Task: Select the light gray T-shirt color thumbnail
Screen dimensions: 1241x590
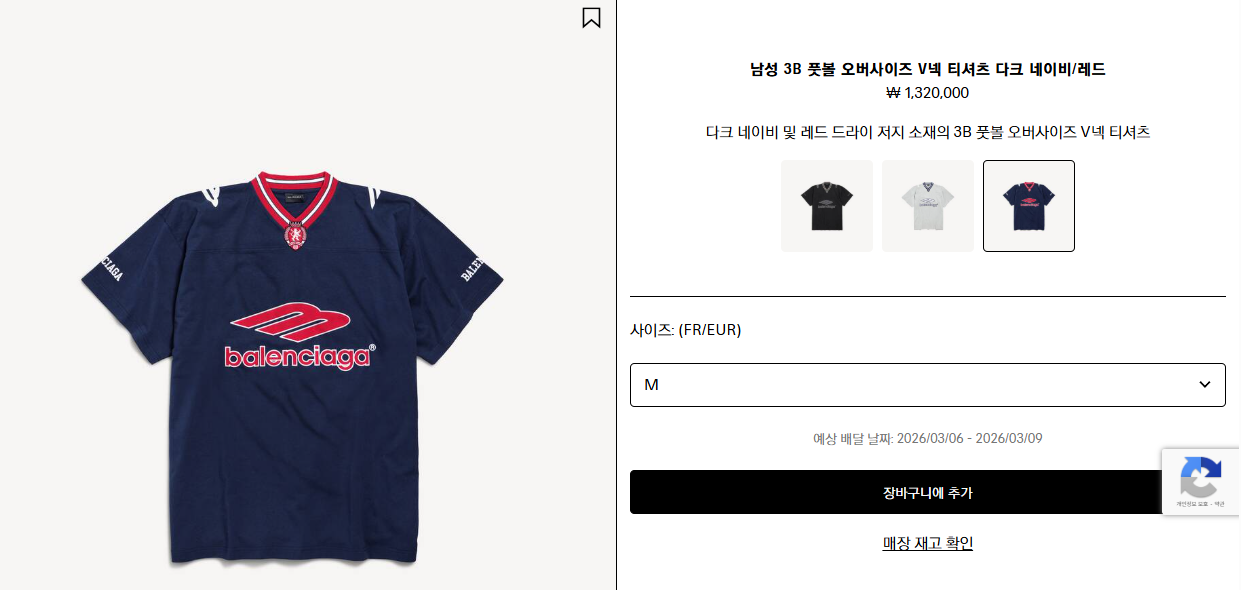Action: pyautogui.click(x=927, y=206)
